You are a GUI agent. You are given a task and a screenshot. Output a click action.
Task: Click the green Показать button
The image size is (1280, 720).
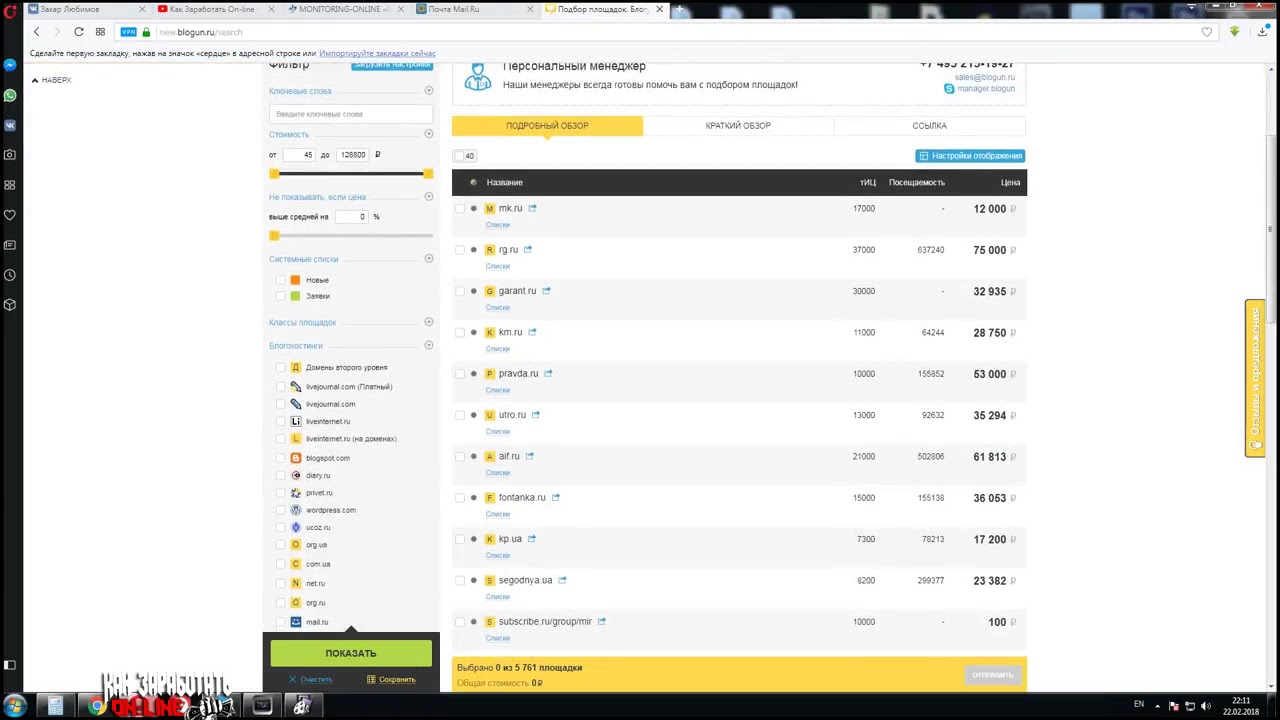click(x=351, y=653)
